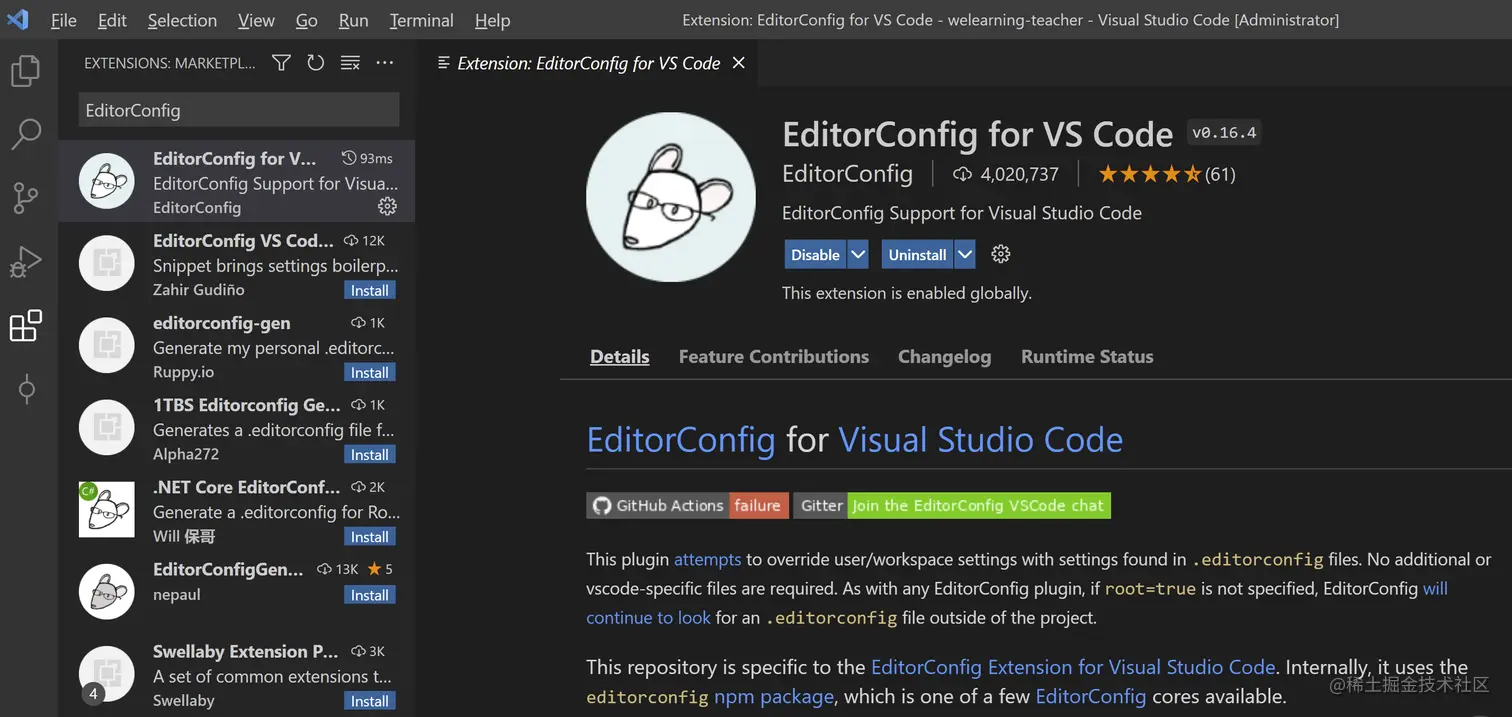
Task: Click the v0.16.4 version badge
Action: coord(1224,133)
